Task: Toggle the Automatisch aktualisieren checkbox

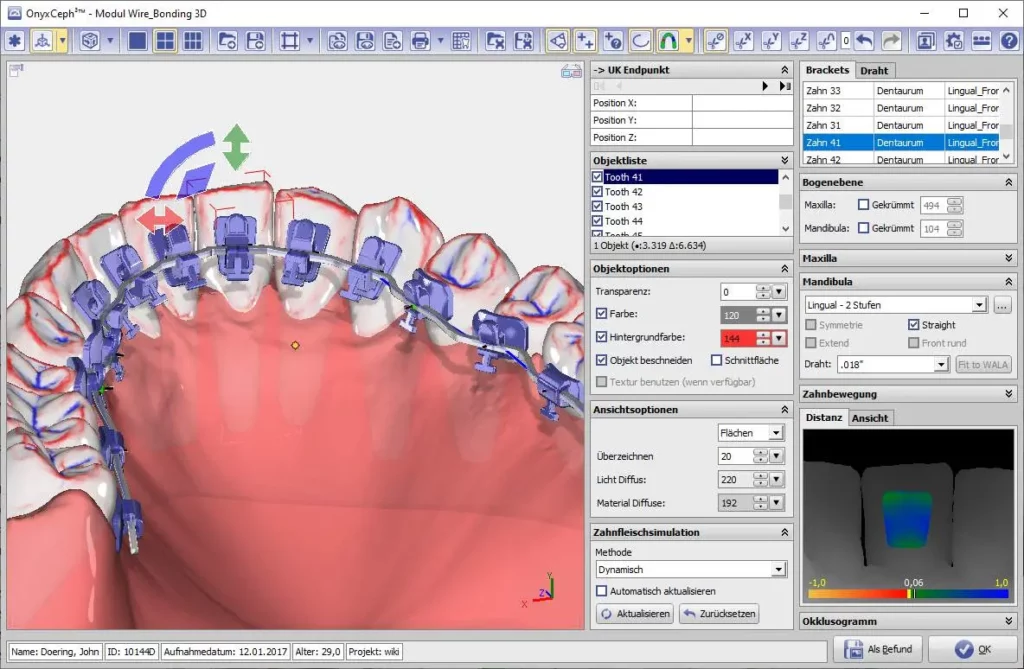Action: click(602, 591)
